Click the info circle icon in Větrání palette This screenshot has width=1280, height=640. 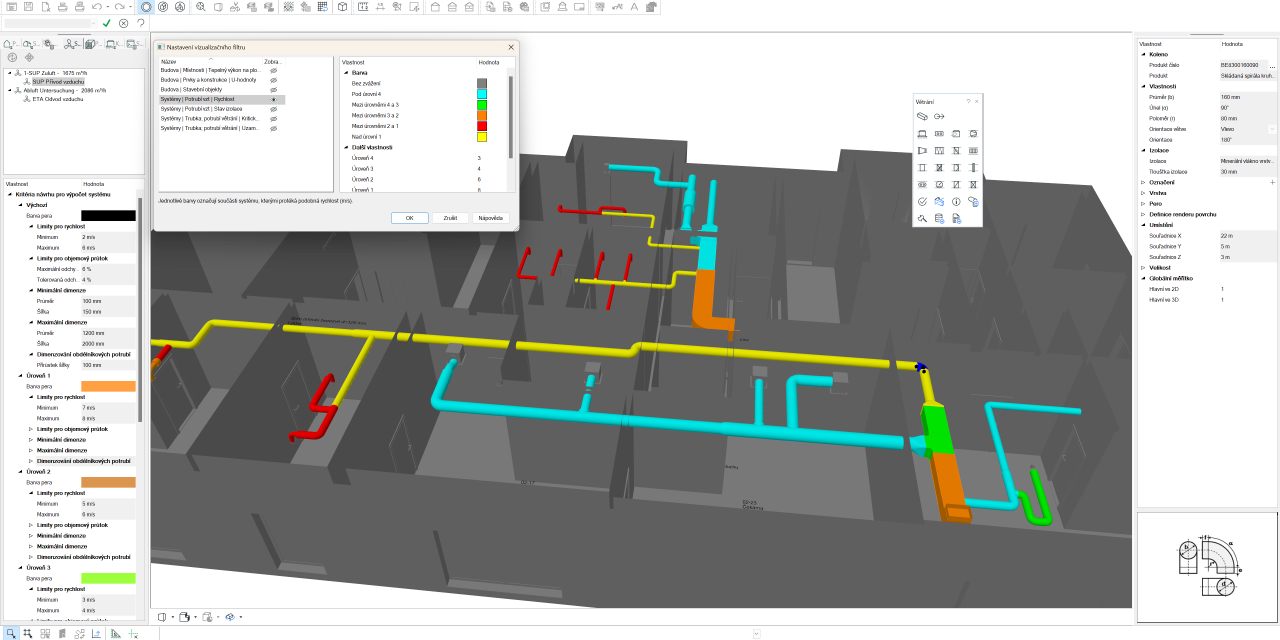[x=956, y=201]
